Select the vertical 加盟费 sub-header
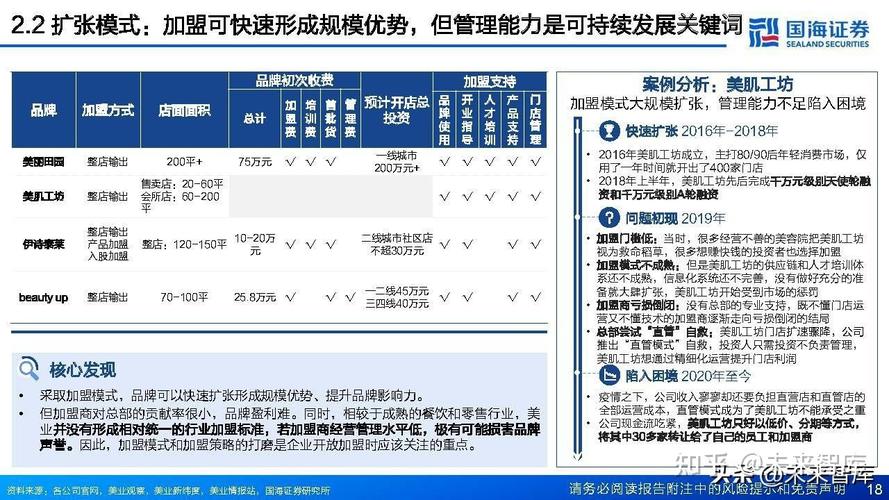The image size is (889, 500). tap(290, 119)
